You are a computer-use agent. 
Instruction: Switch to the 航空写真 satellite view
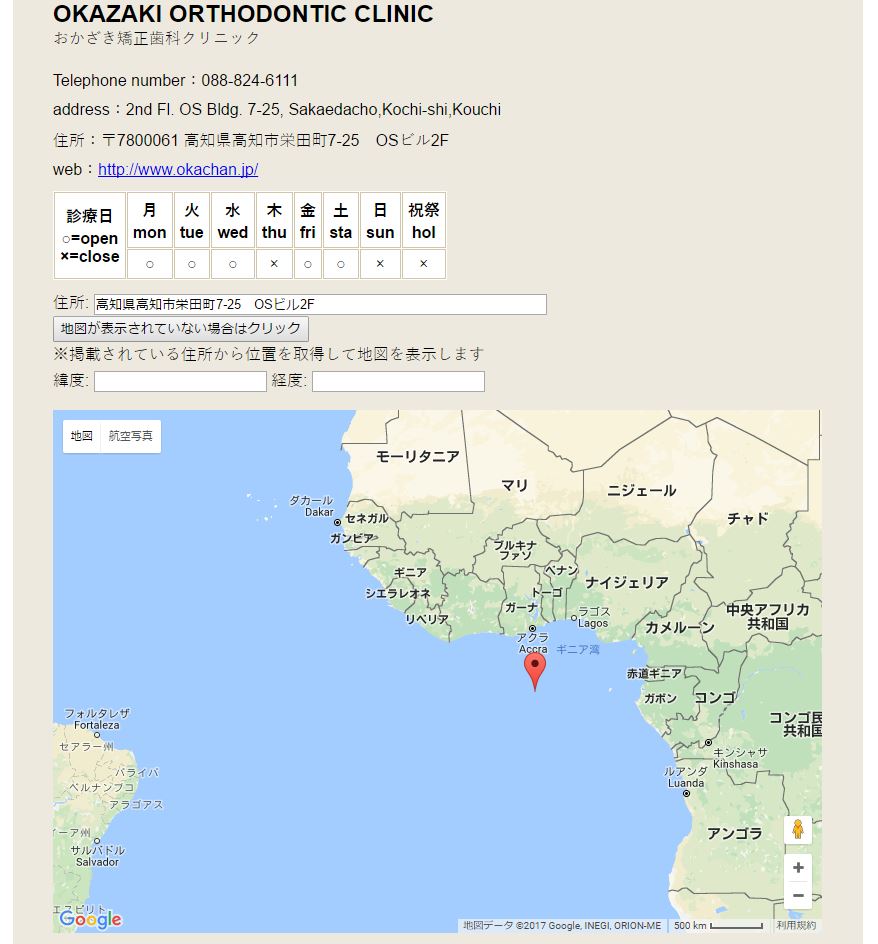click(131, 436)
